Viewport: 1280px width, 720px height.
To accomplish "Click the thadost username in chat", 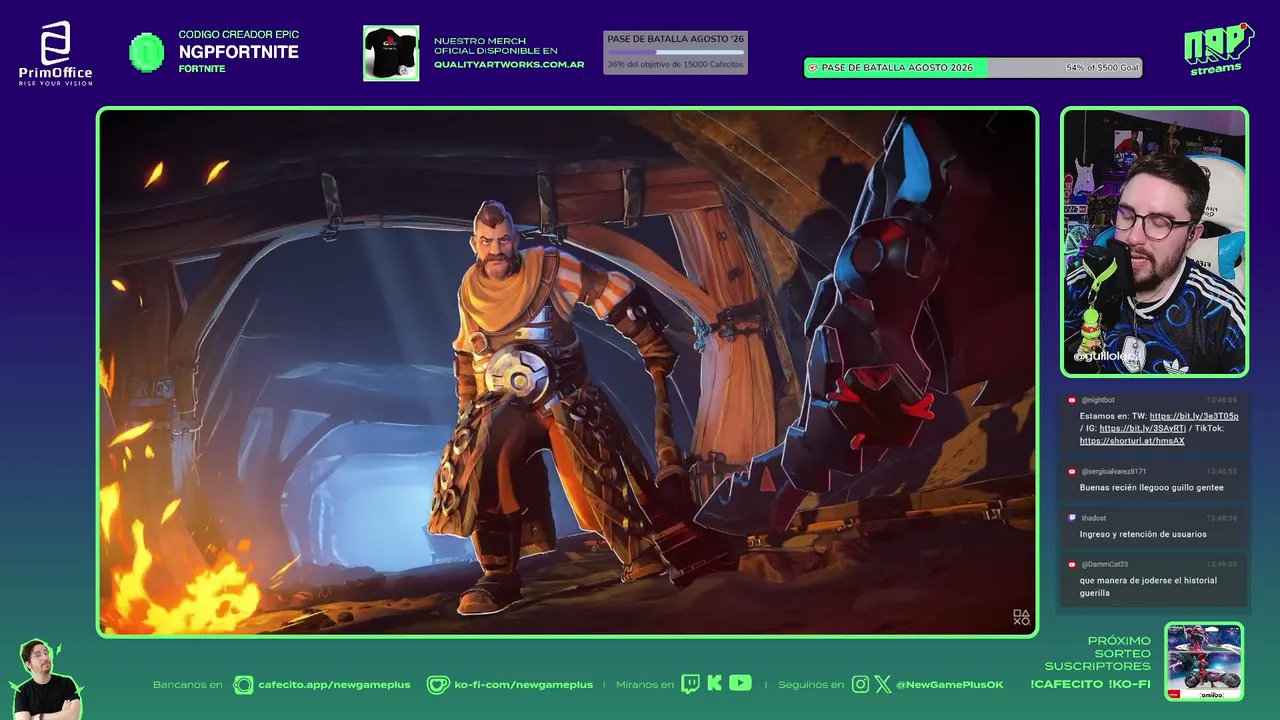I will 1094,518.
